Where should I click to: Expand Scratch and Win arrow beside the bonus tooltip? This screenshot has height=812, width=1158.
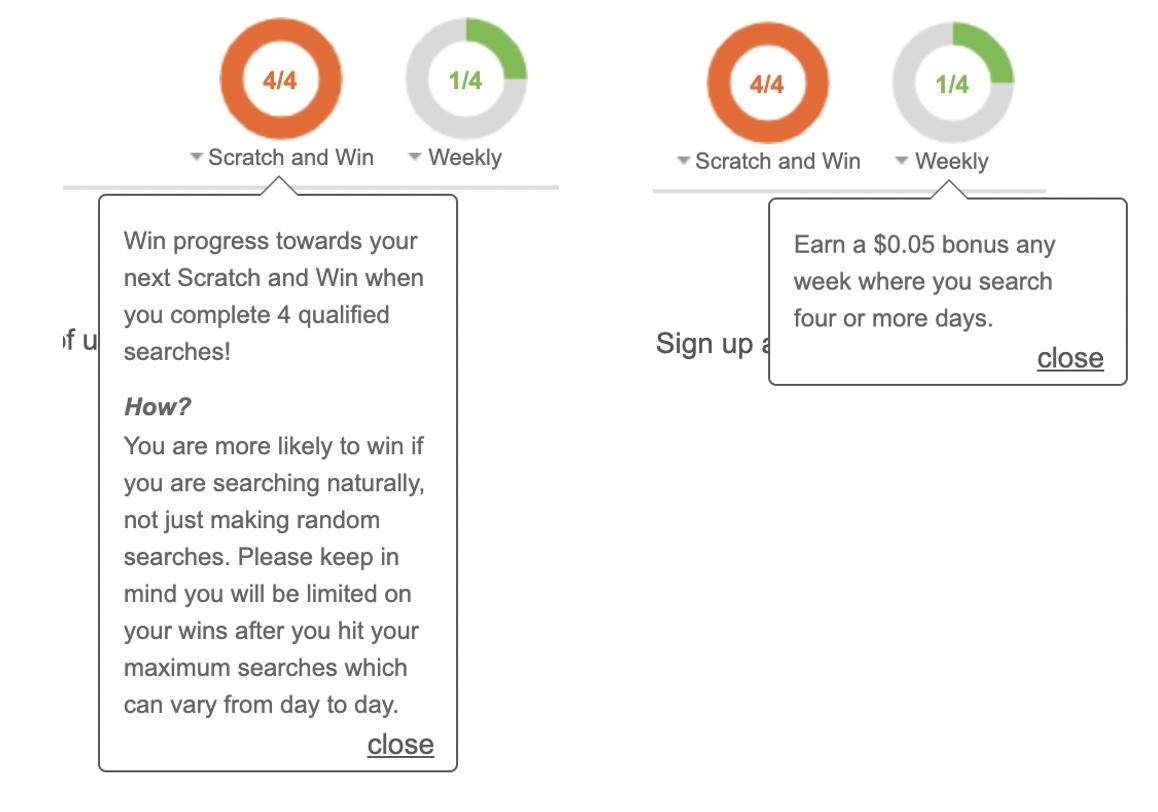point(683,162)
